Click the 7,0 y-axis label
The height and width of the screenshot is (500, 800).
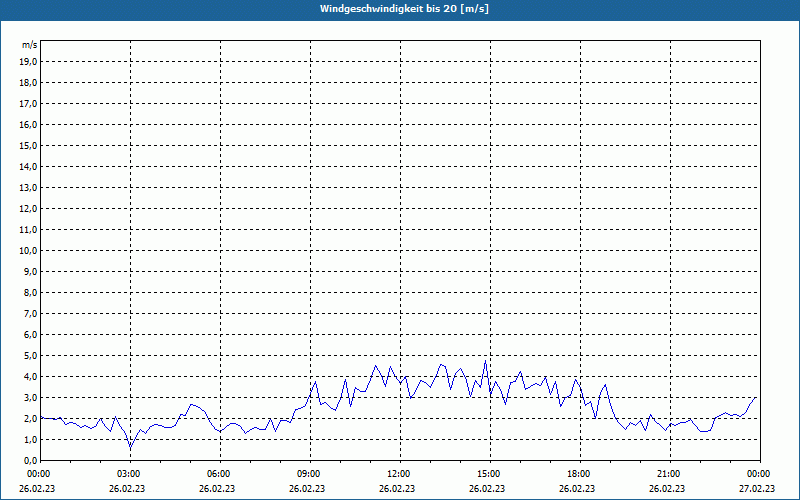(x=30, y=313)
